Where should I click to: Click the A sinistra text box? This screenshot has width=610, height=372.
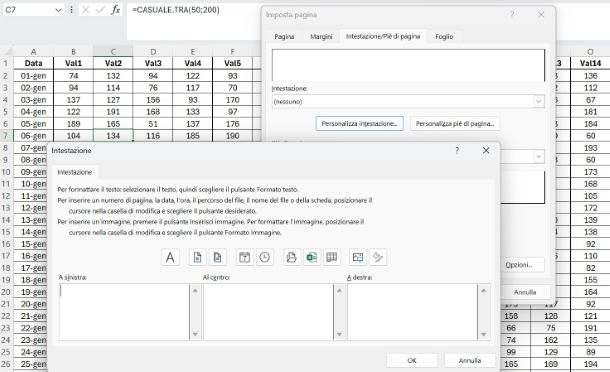pos(124,312)
